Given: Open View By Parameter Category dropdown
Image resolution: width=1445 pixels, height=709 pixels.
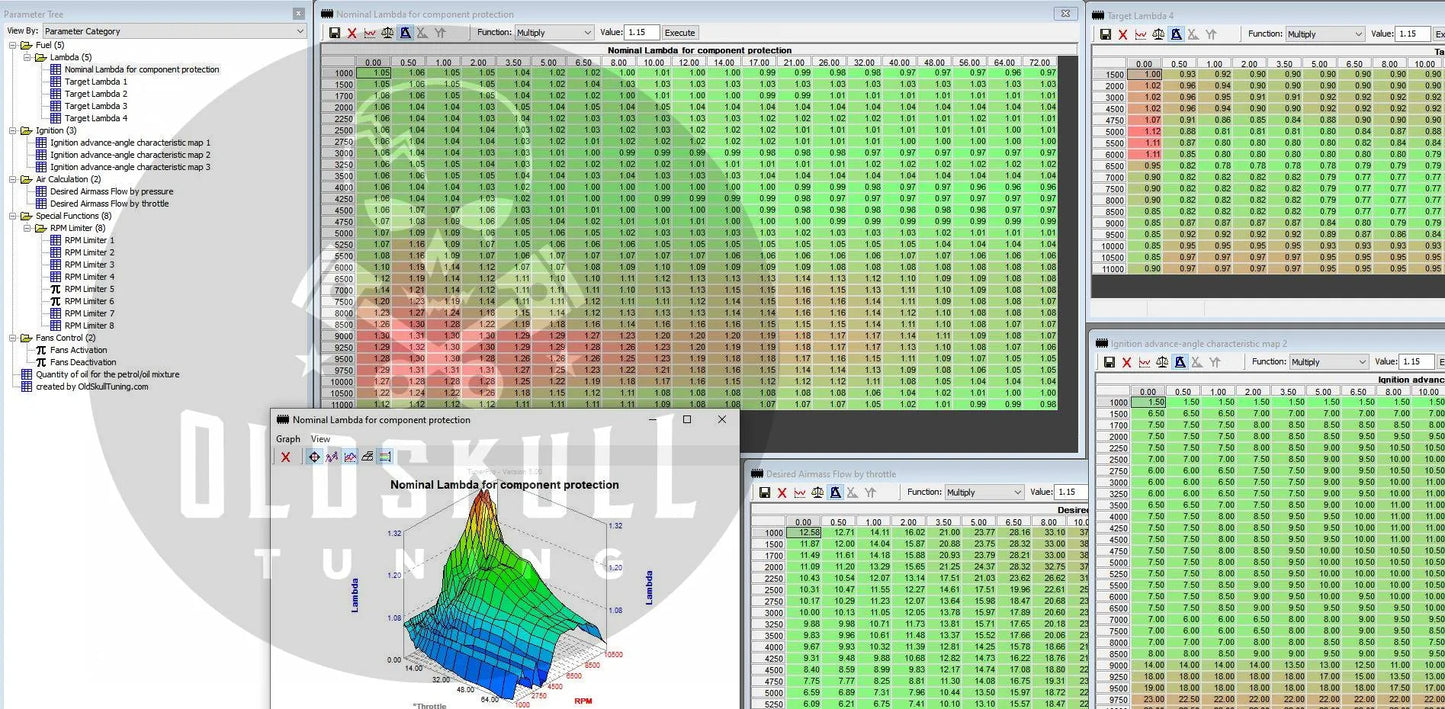Looking at the screenshot, I should click(174, 31).
